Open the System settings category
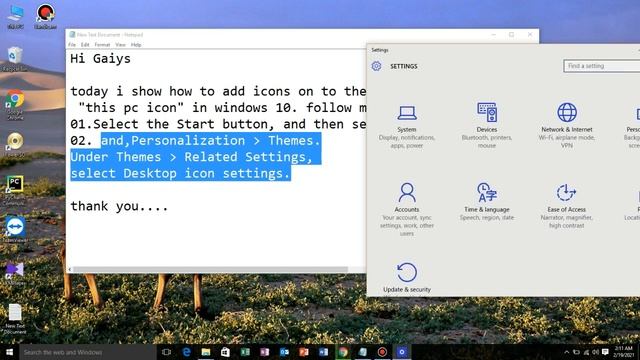 pyautogui.click(x=407, y=126)
